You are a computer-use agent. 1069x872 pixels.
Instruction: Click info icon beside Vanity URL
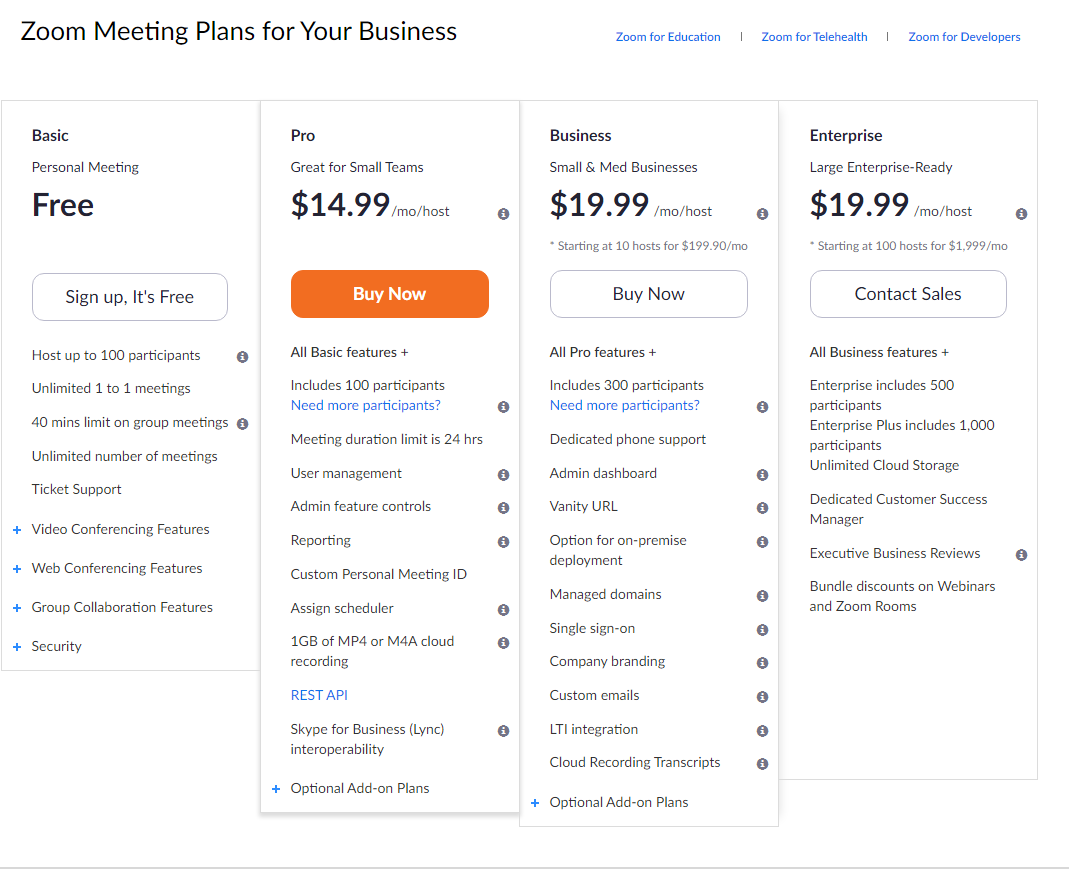[x=762, y=508]
